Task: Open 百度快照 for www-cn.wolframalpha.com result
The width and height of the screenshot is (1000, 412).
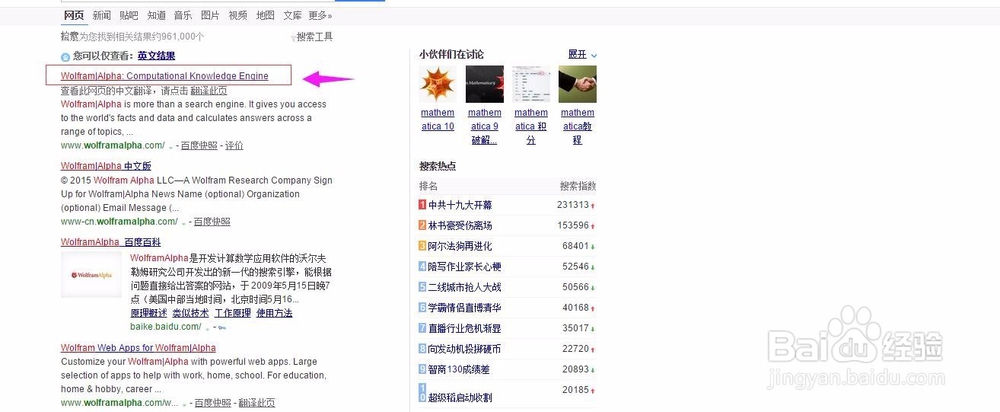Action: (212, 221)
